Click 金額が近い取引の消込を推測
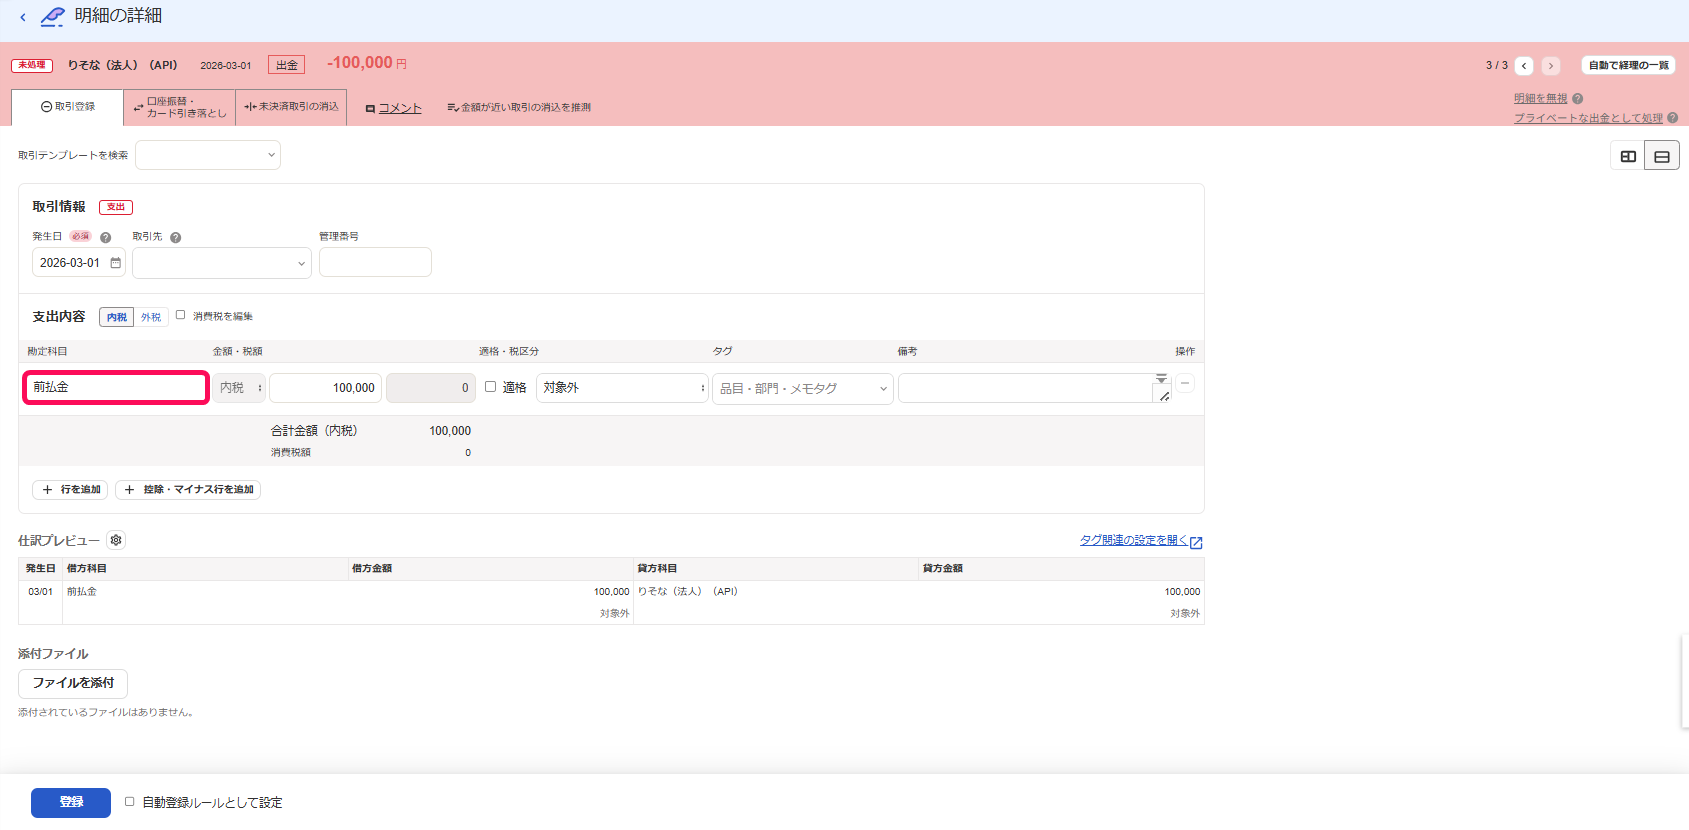1689x830 pixels. [x=519, y=108]
